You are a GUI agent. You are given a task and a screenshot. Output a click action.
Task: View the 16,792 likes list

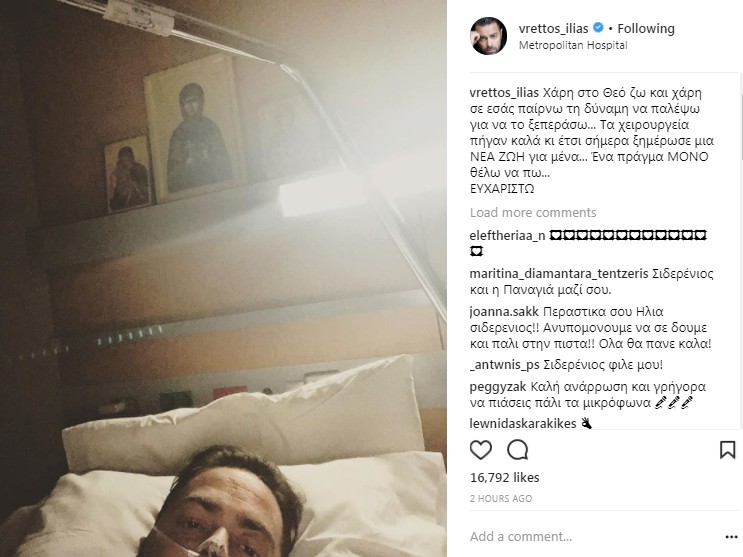[505, 477]
